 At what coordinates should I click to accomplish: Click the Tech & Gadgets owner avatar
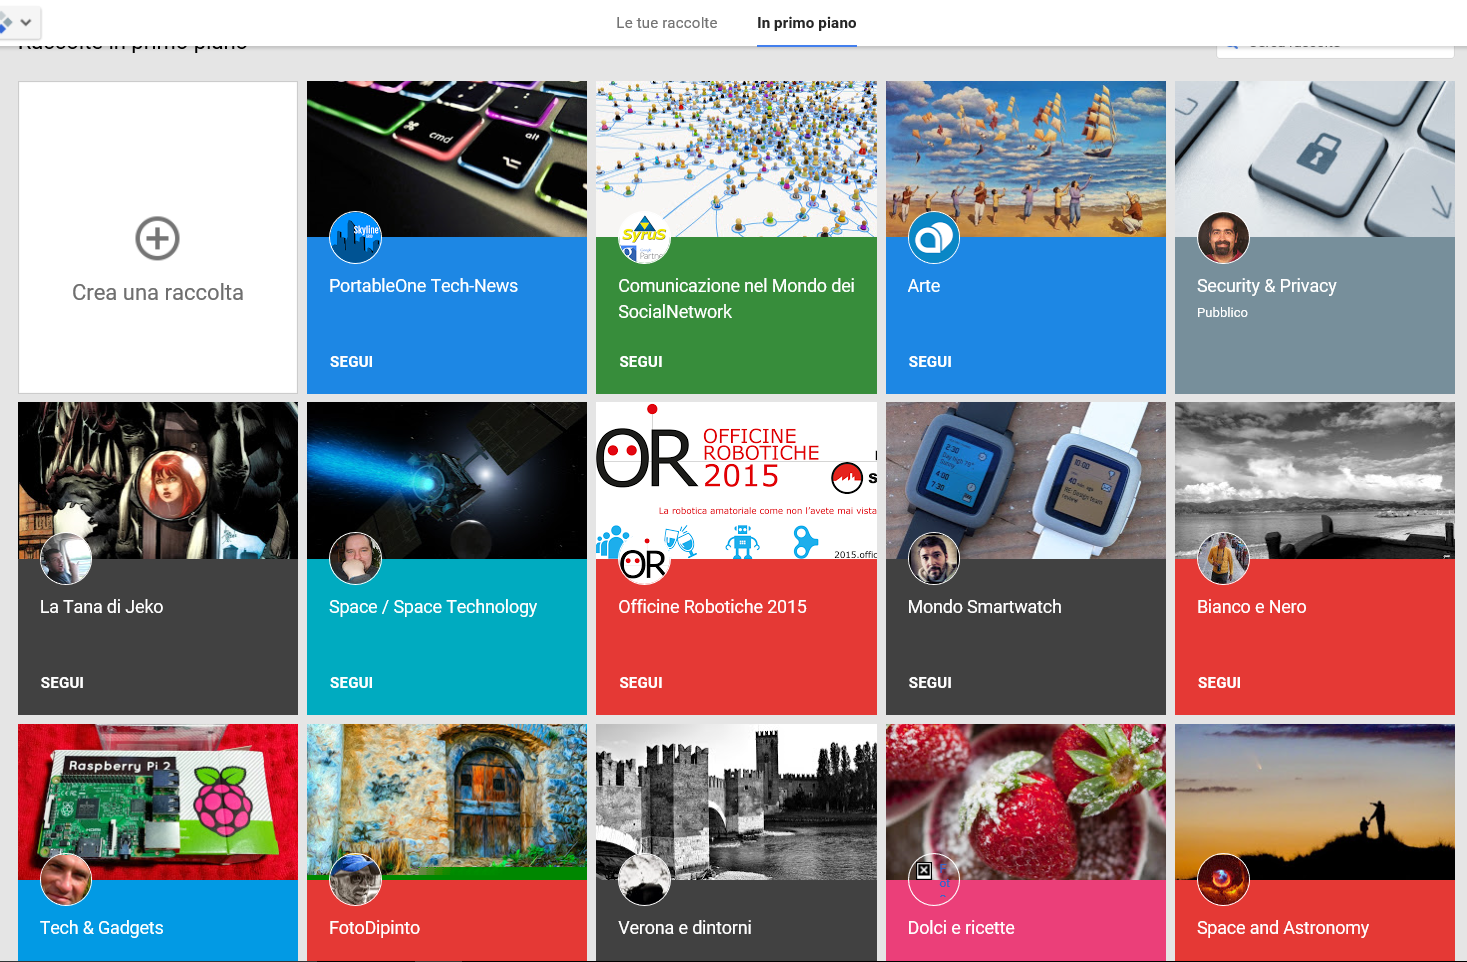(x=66, y=880)
